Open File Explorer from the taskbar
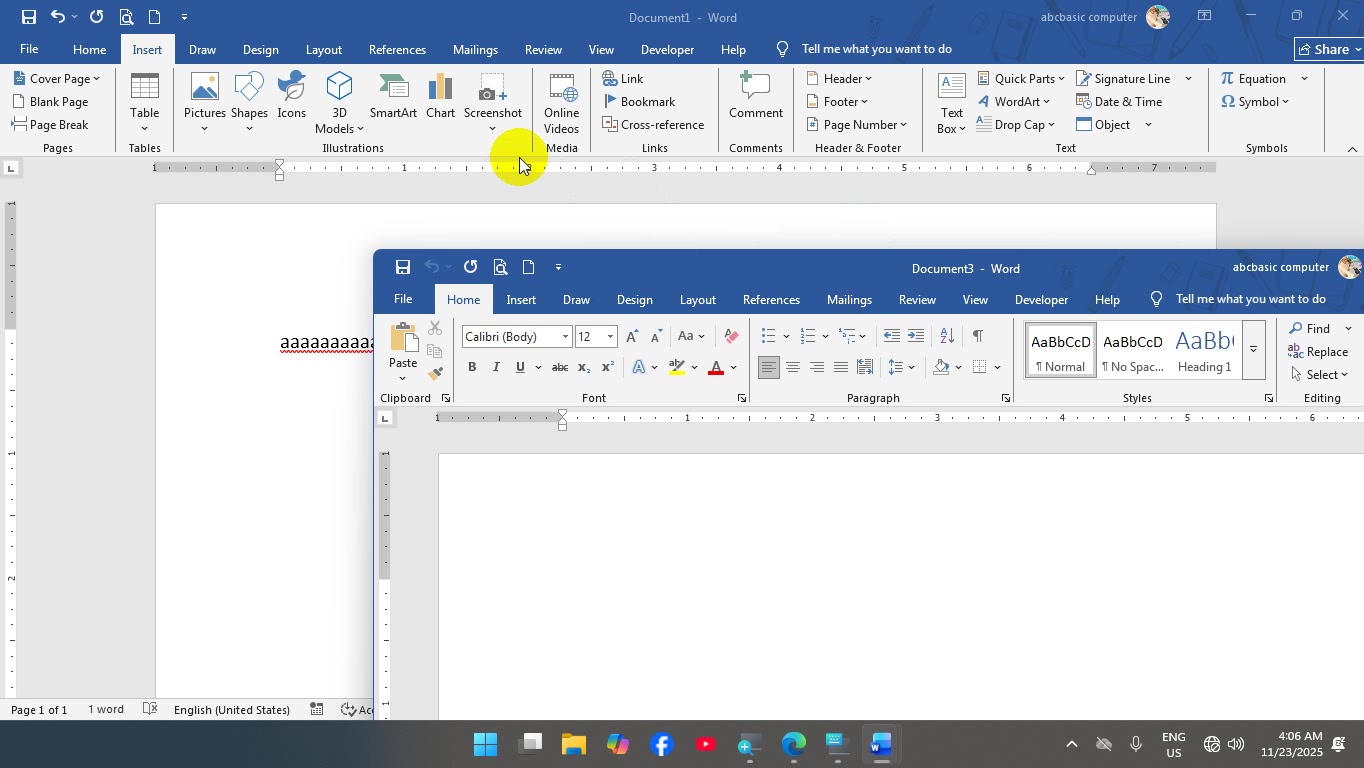The height and width of the screenshot is (768, 1364). click(573, 745)
